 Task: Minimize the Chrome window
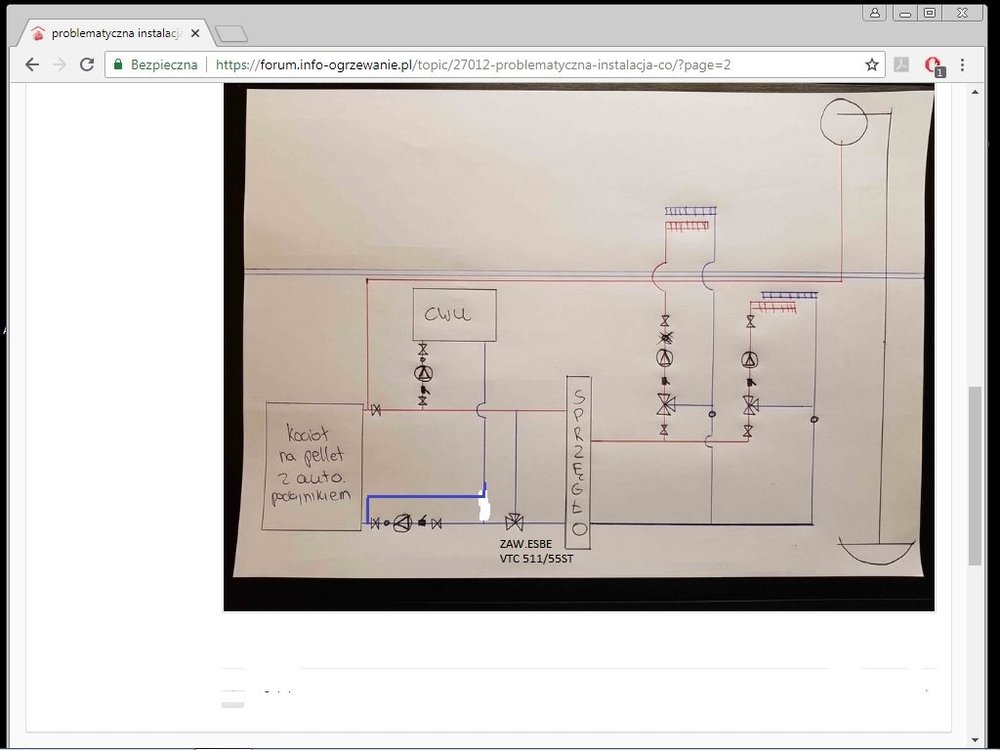[905, 12]
